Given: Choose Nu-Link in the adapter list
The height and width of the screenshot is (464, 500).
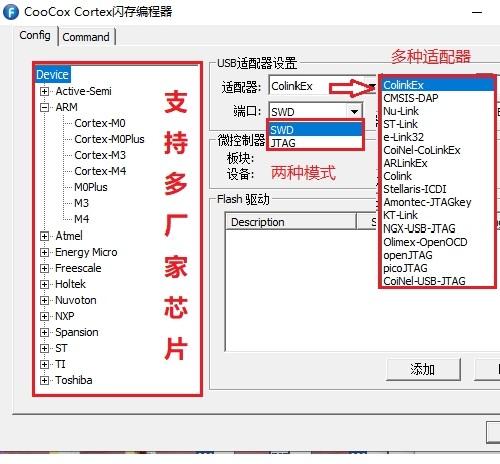Looking at the screenshot, I should coord(437,111).
